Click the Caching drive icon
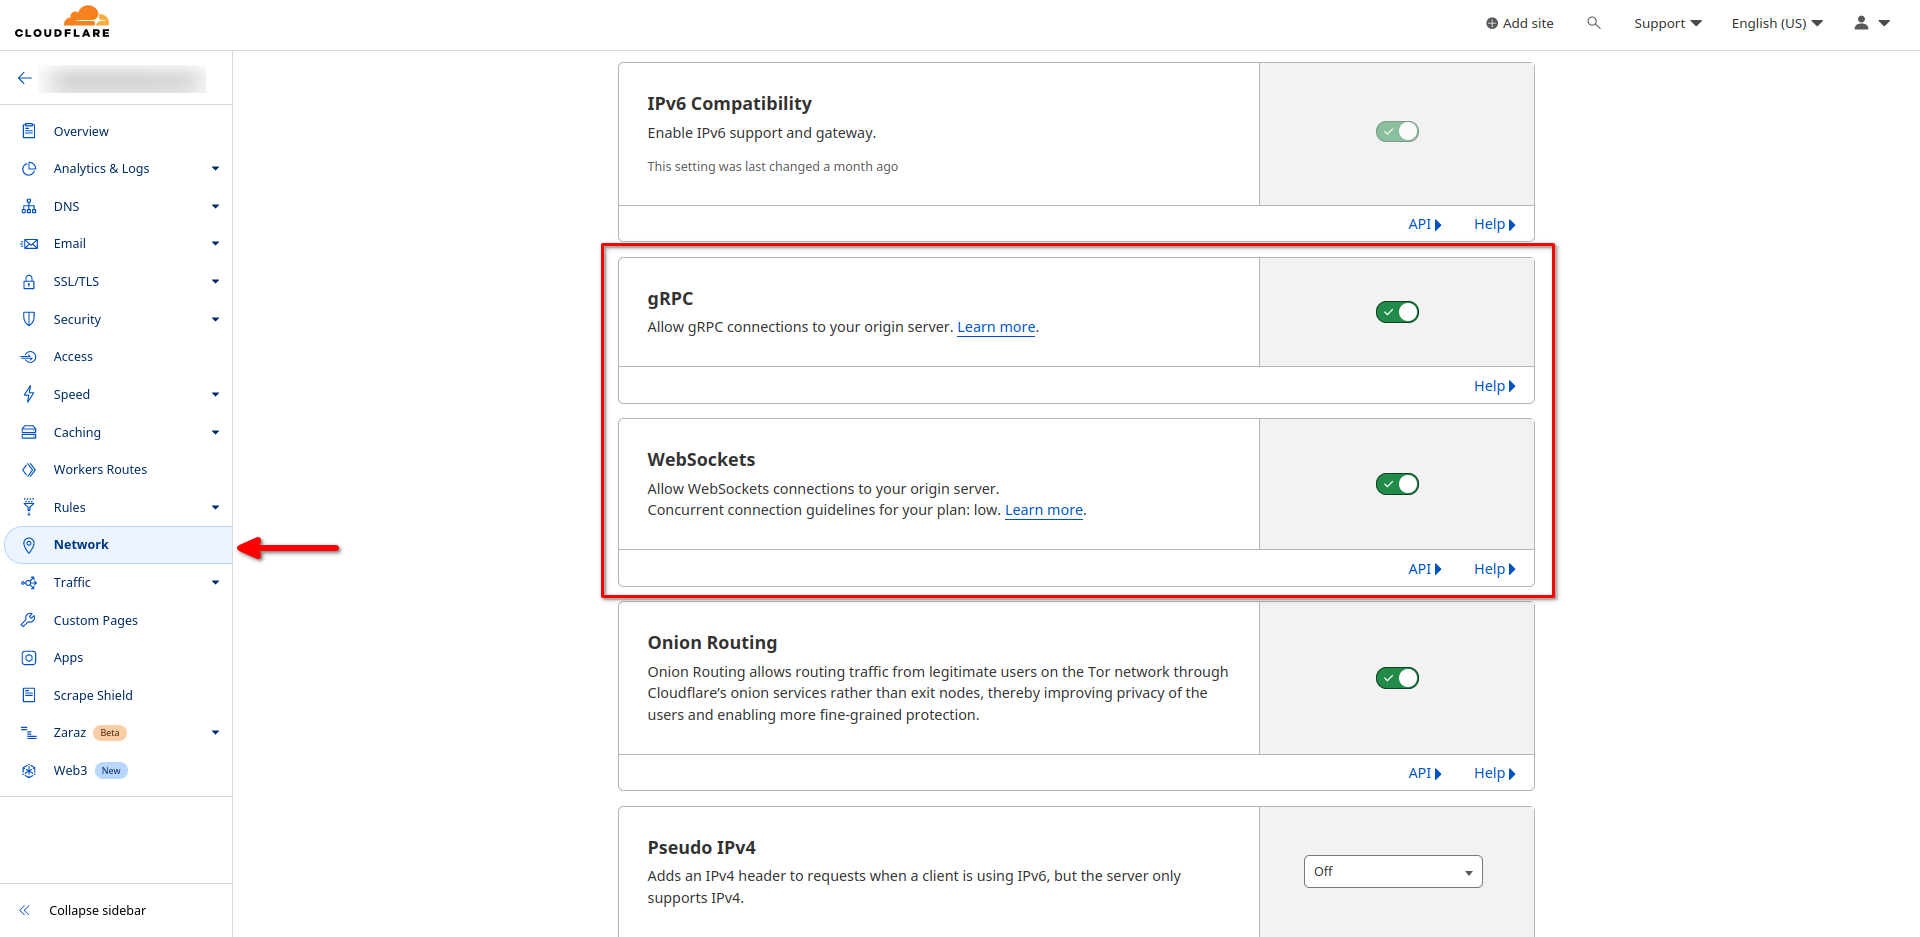Viewport: 1920px width, 937px height. [29, 432]
